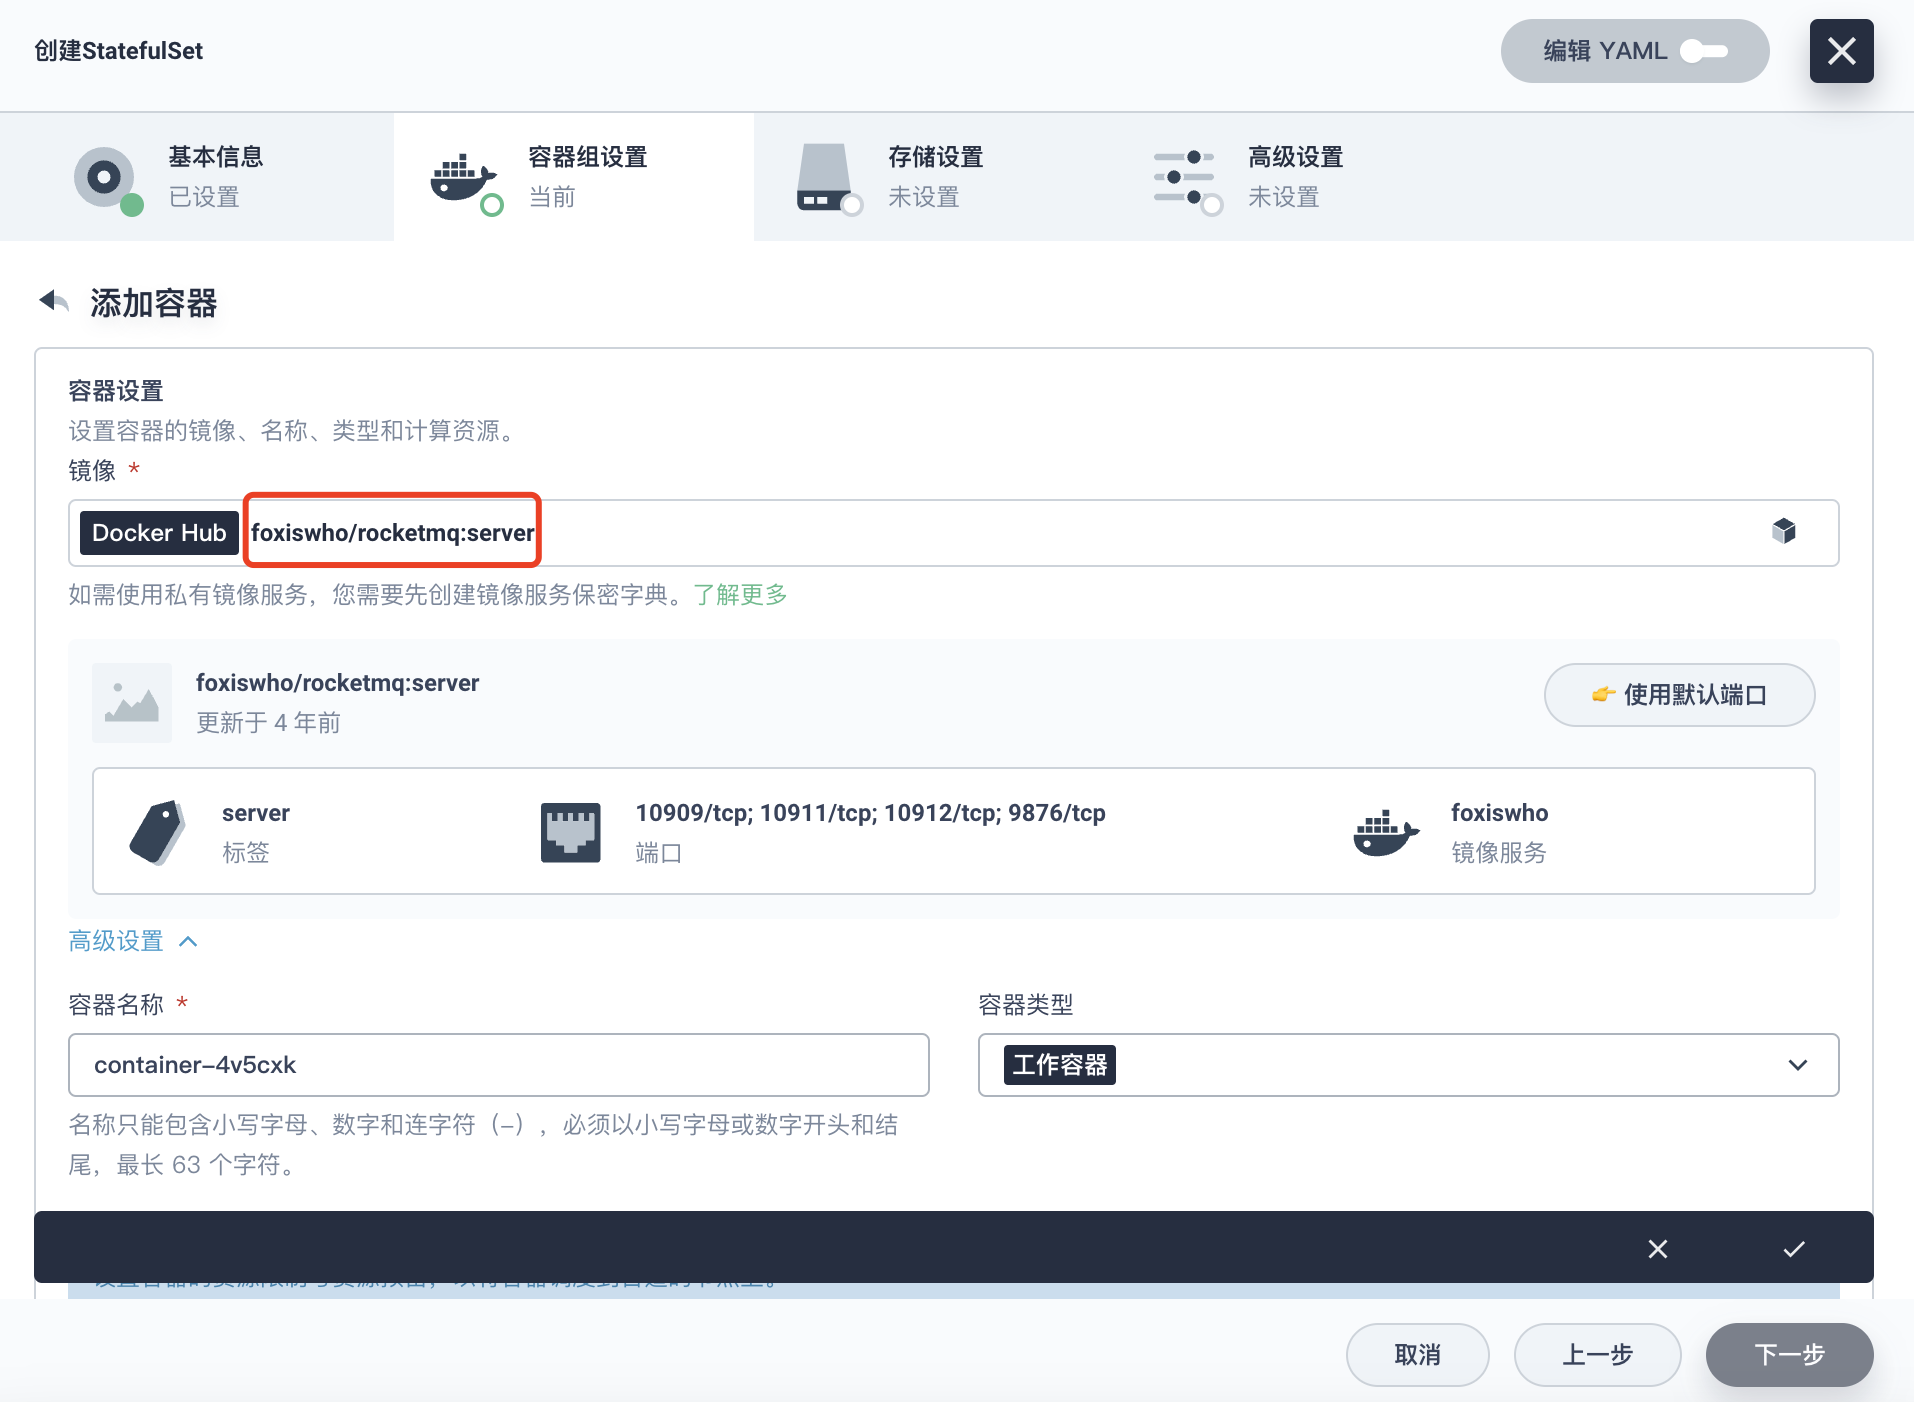Click the server tag label text
1914x1402 pixels.
pyautogui.click(x=256, y=813)
